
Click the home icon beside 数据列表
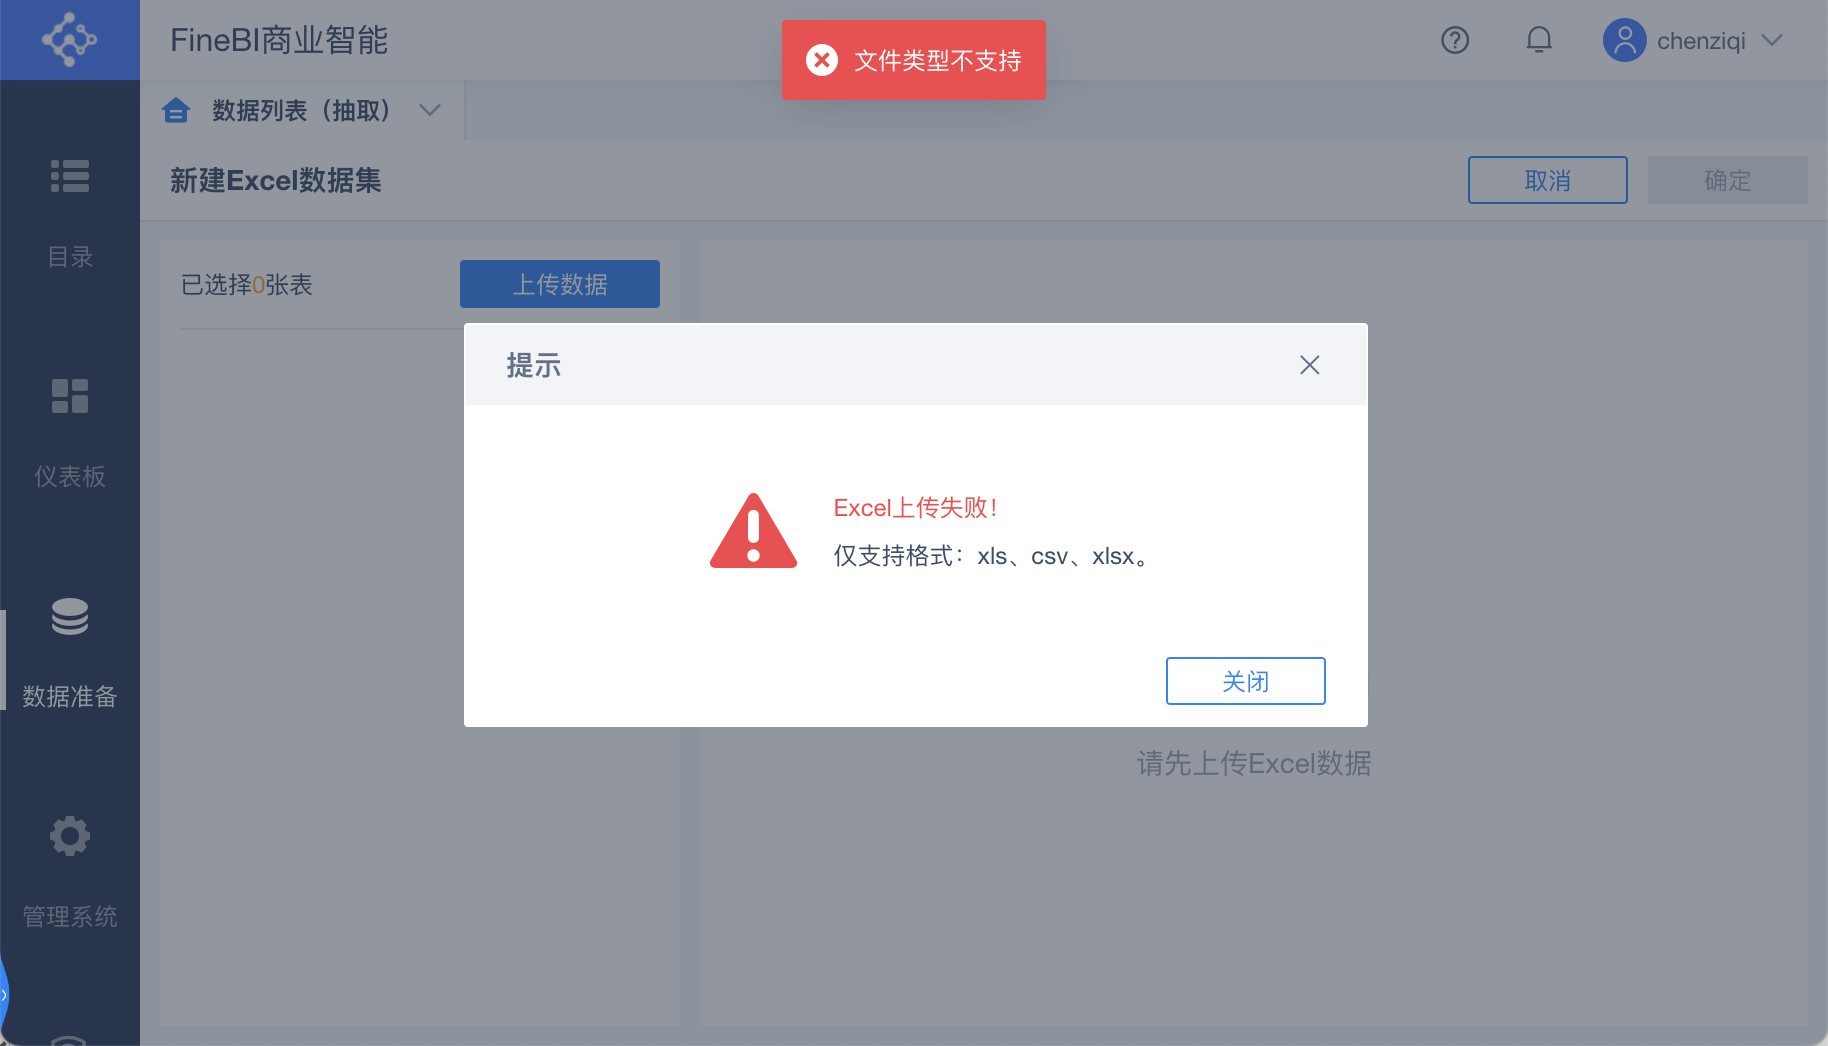click(176, 110)
